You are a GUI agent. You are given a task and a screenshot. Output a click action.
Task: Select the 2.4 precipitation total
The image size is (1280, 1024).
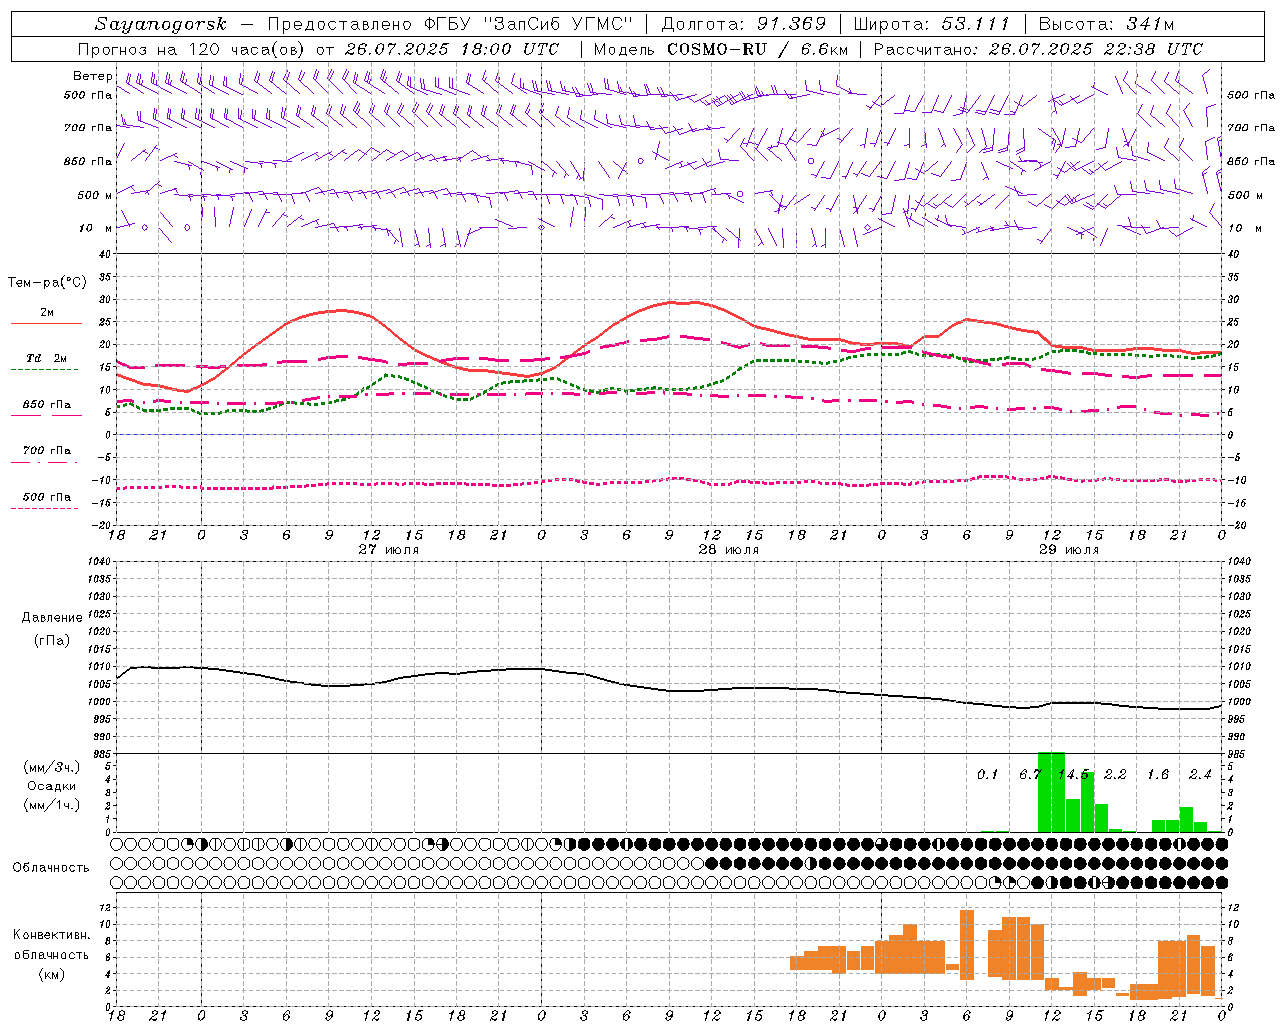pos(1200,775)
